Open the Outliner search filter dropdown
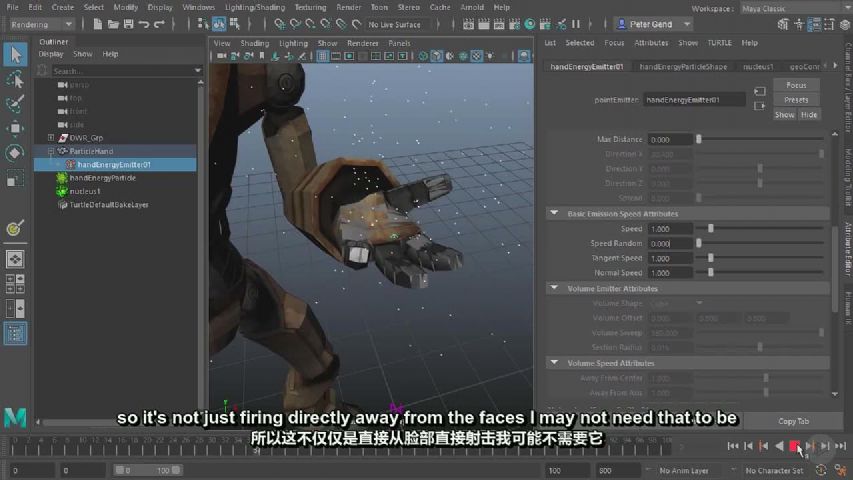Screen dimensions: 853x480 click(x=197, y=70)
